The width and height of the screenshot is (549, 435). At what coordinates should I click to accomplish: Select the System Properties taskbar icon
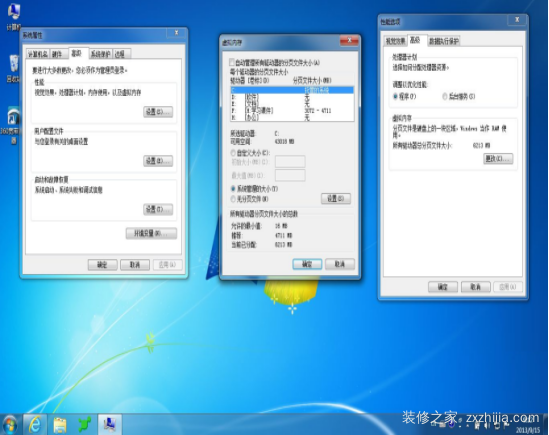pyautogui.click(x=110, y=424)
